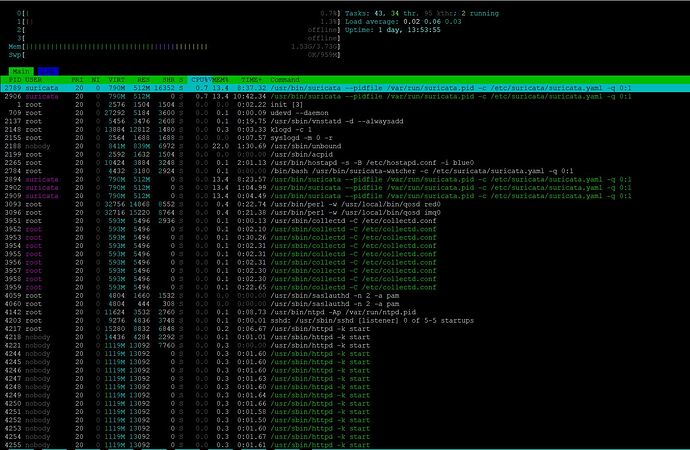Viewport: 690px width, 450px height.
Task: Click the Command column header
Action: pyautogui.click(x=285, y=80)
